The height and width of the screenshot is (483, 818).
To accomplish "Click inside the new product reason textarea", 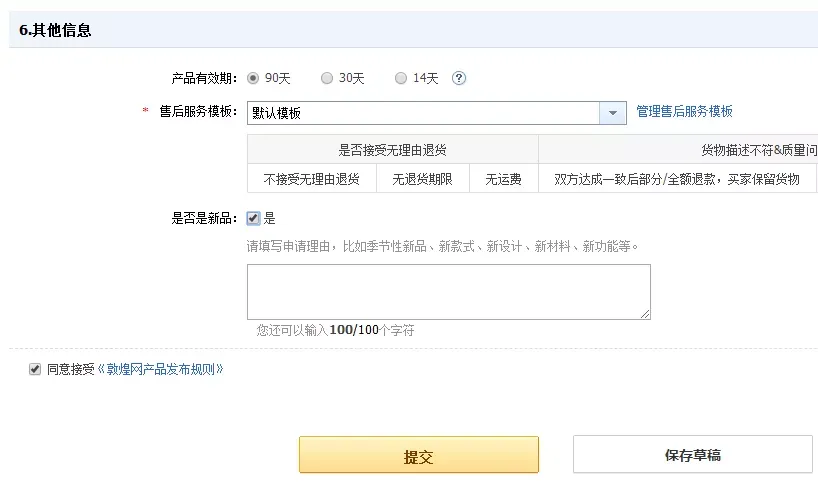I will pos(449,292).
